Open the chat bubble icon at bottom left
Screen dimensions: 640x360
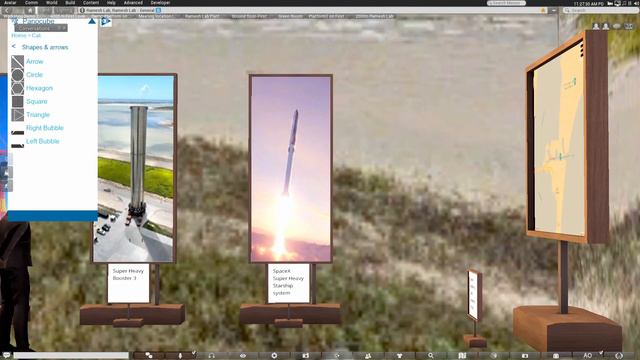click(x=6, y=356)
